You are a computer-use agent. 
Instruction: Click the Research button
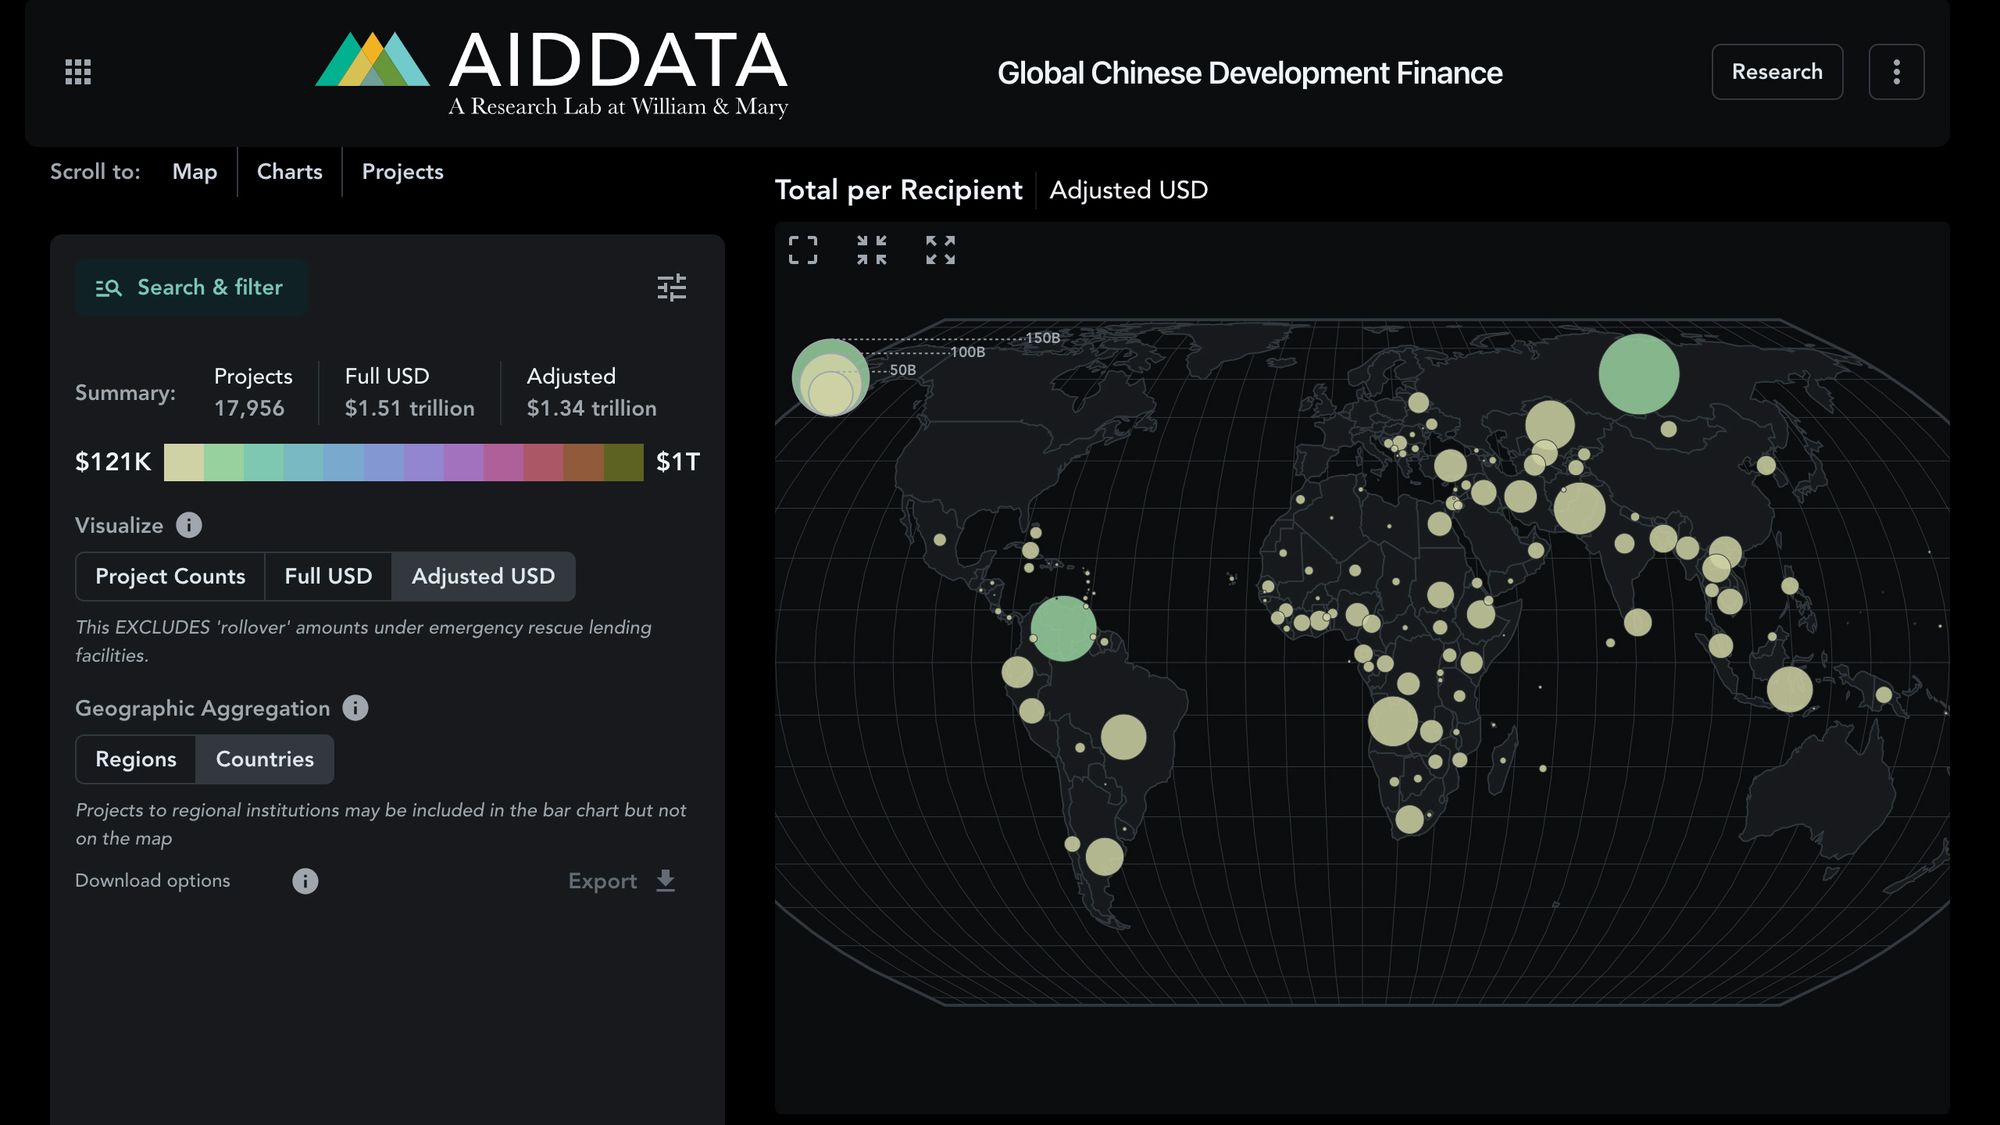(1777, 71)
